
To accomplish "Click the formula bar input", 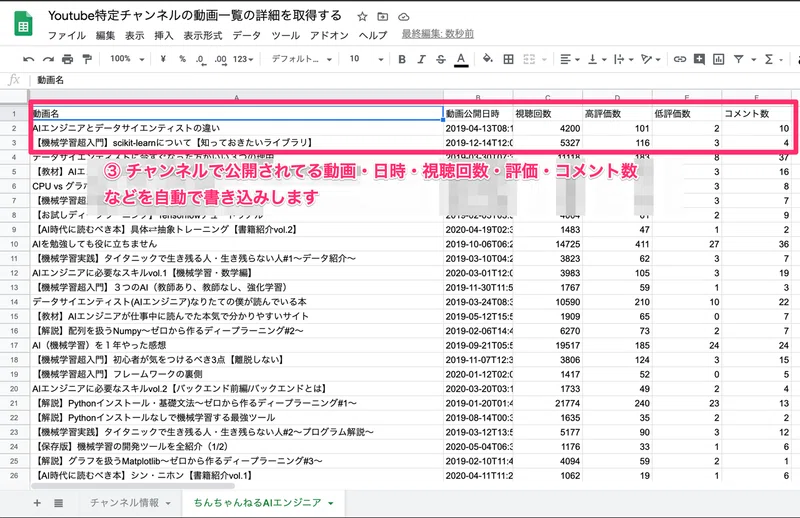I will tap(416, 80).
